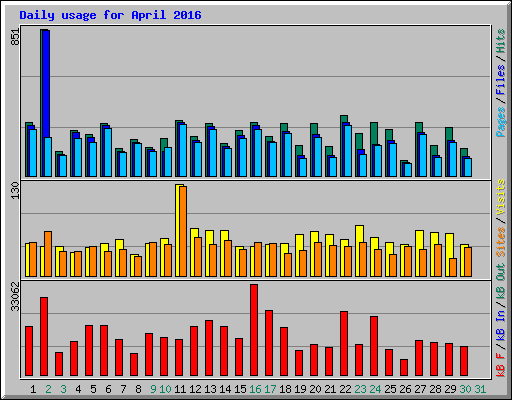Click the blue "kB In" legend label
This screenshot has width=512, height=400.
[x=500, y=325]
